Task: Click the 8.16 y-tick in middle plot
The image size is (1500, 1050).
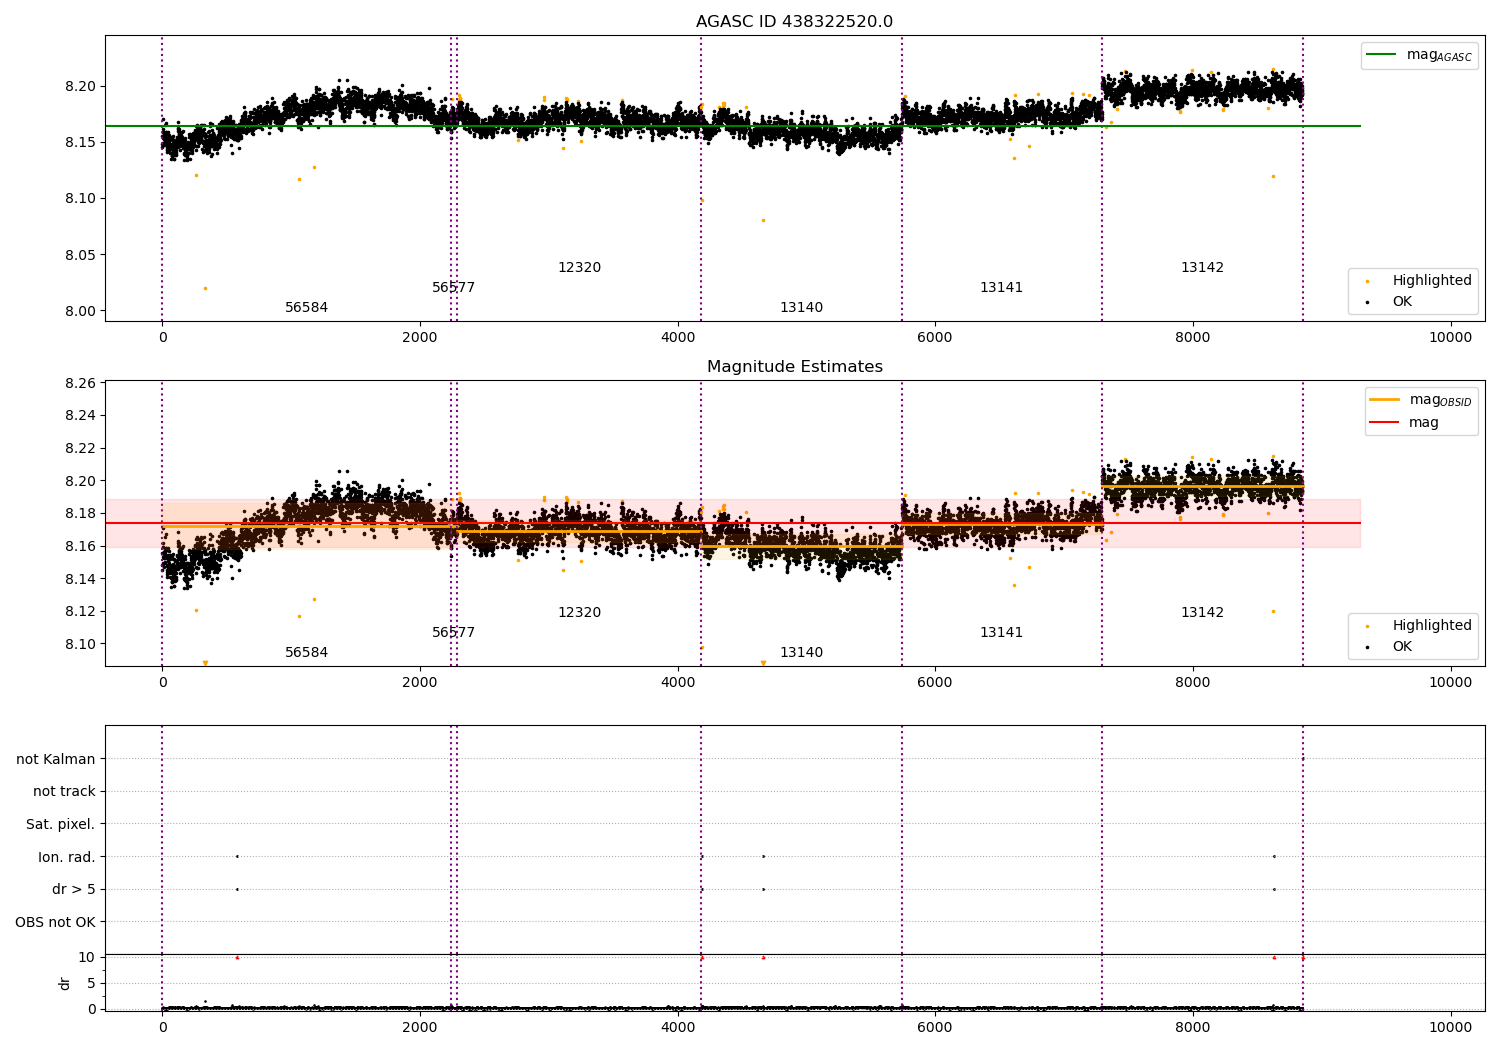Action: 80,546
